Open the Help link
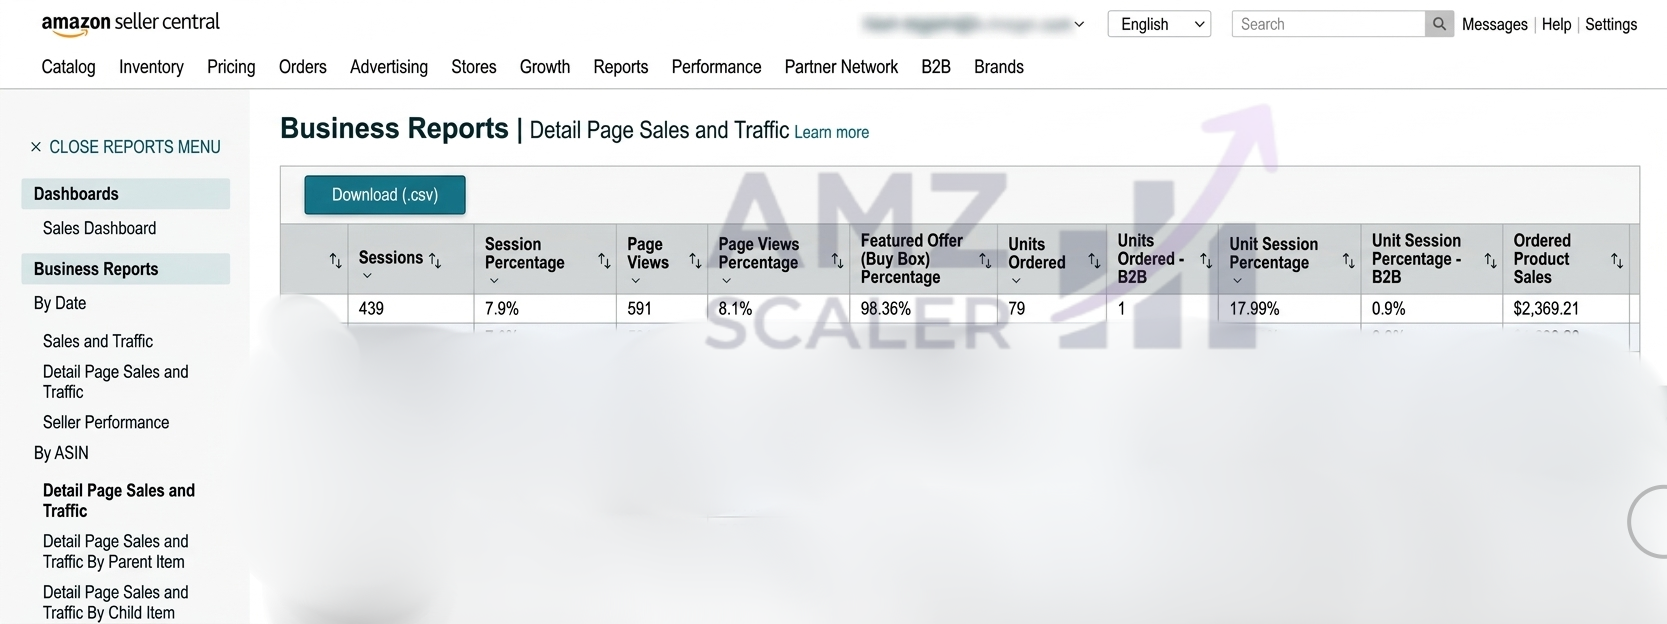This screenshot has width=1667, height=624. click(x=1556, y=24)
